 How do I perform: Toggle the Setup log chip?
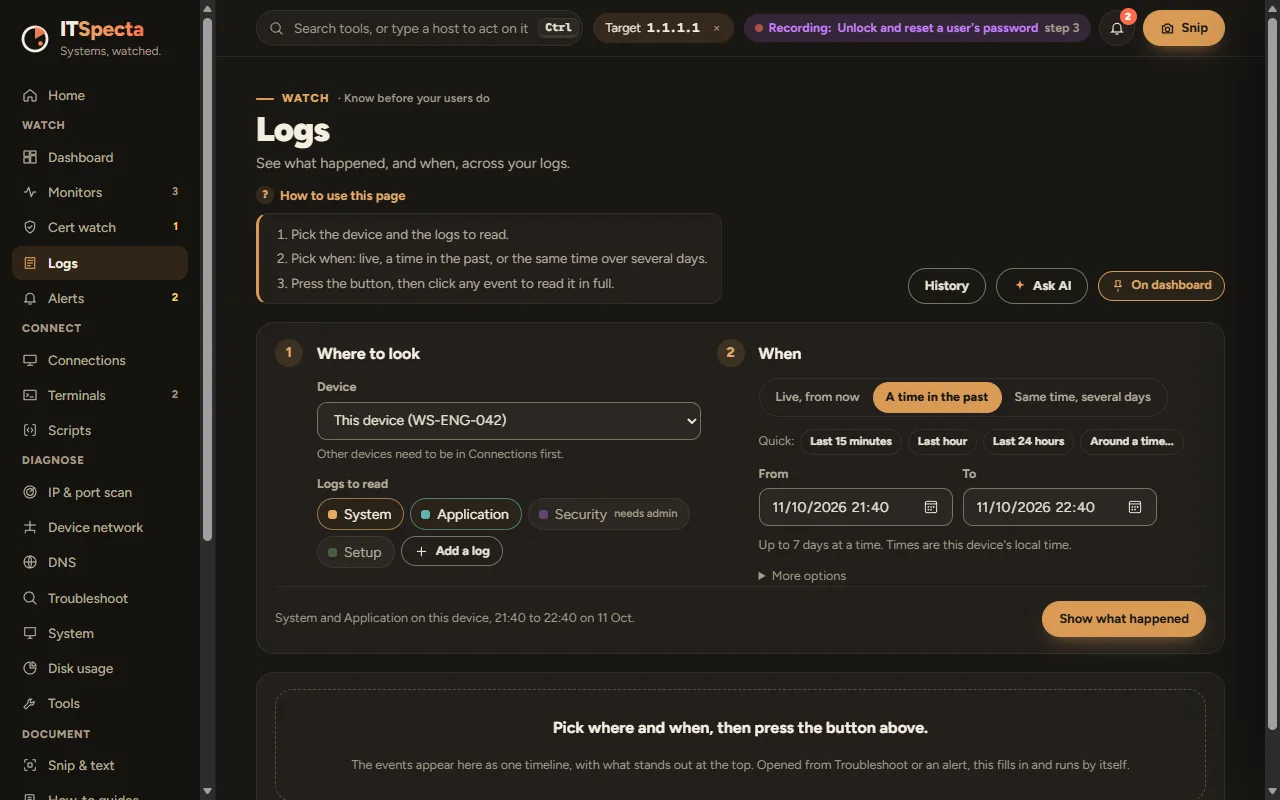(x=355, y=552)
